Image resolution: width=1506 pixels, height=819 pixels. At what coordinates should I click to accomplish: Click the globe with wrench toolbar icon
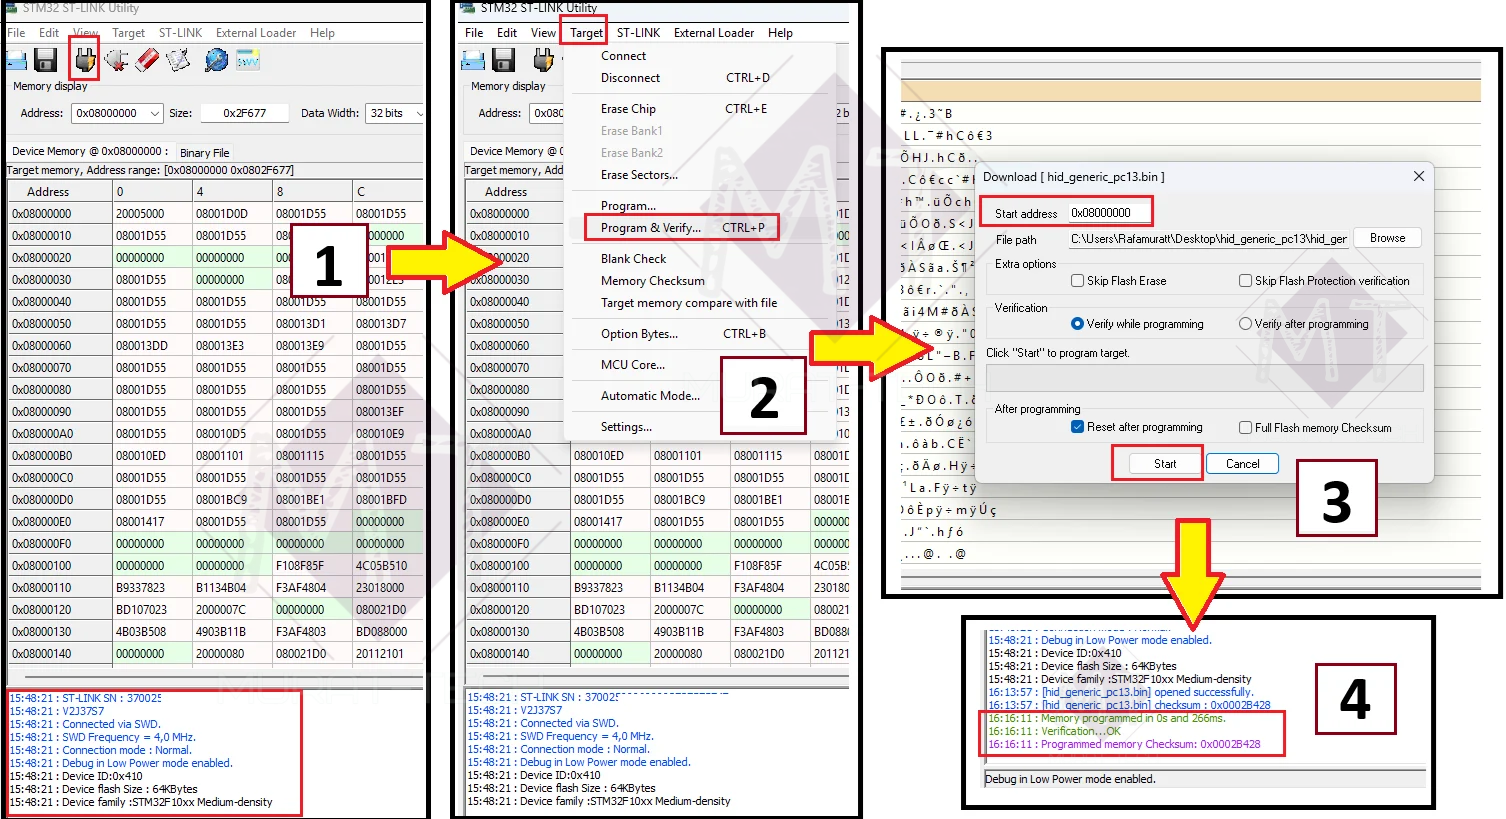point(216,61)
